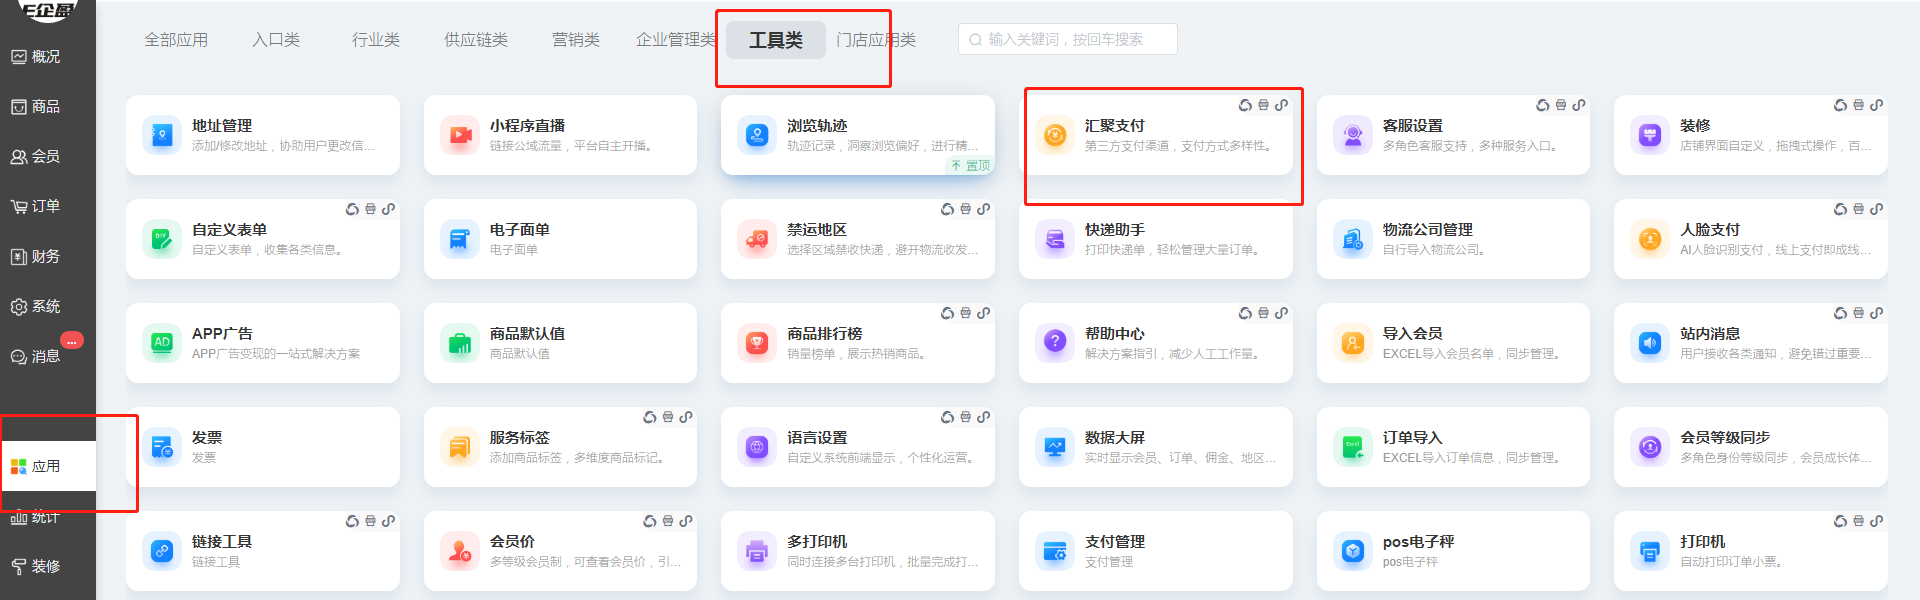Image resolution: width=1920 pixels, height=600 pixels.
Task: Open the 语言设置 globe icon
Action: tap(757, 447)
